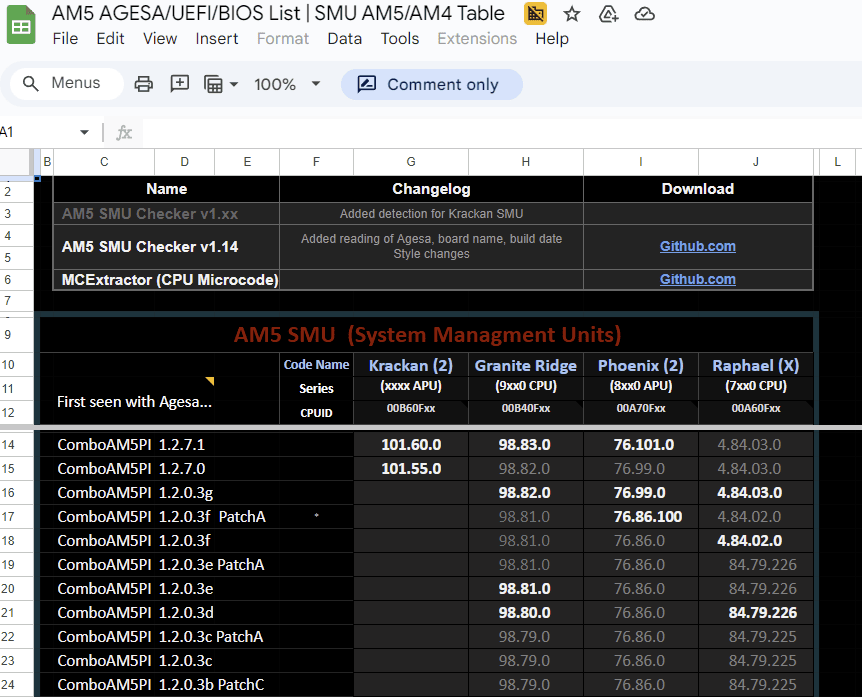Open Github.com link for MCExtractor
862x697 pixels.
pyautogui.click(x=698, y=279)
